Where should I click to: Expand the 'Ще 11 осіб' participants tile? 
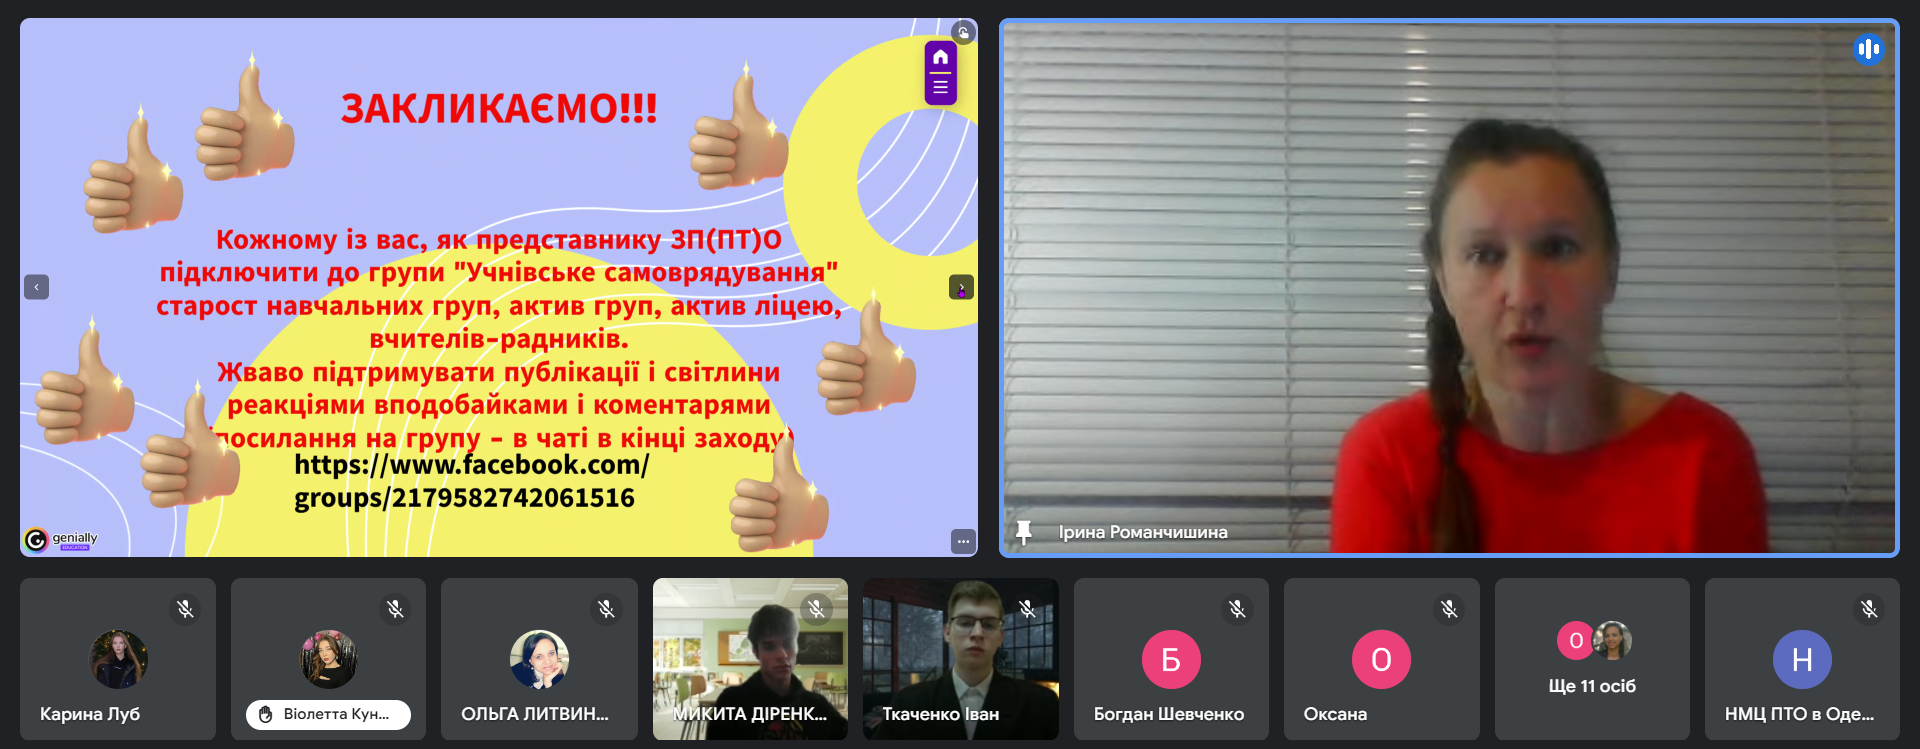click(1592, 659)
